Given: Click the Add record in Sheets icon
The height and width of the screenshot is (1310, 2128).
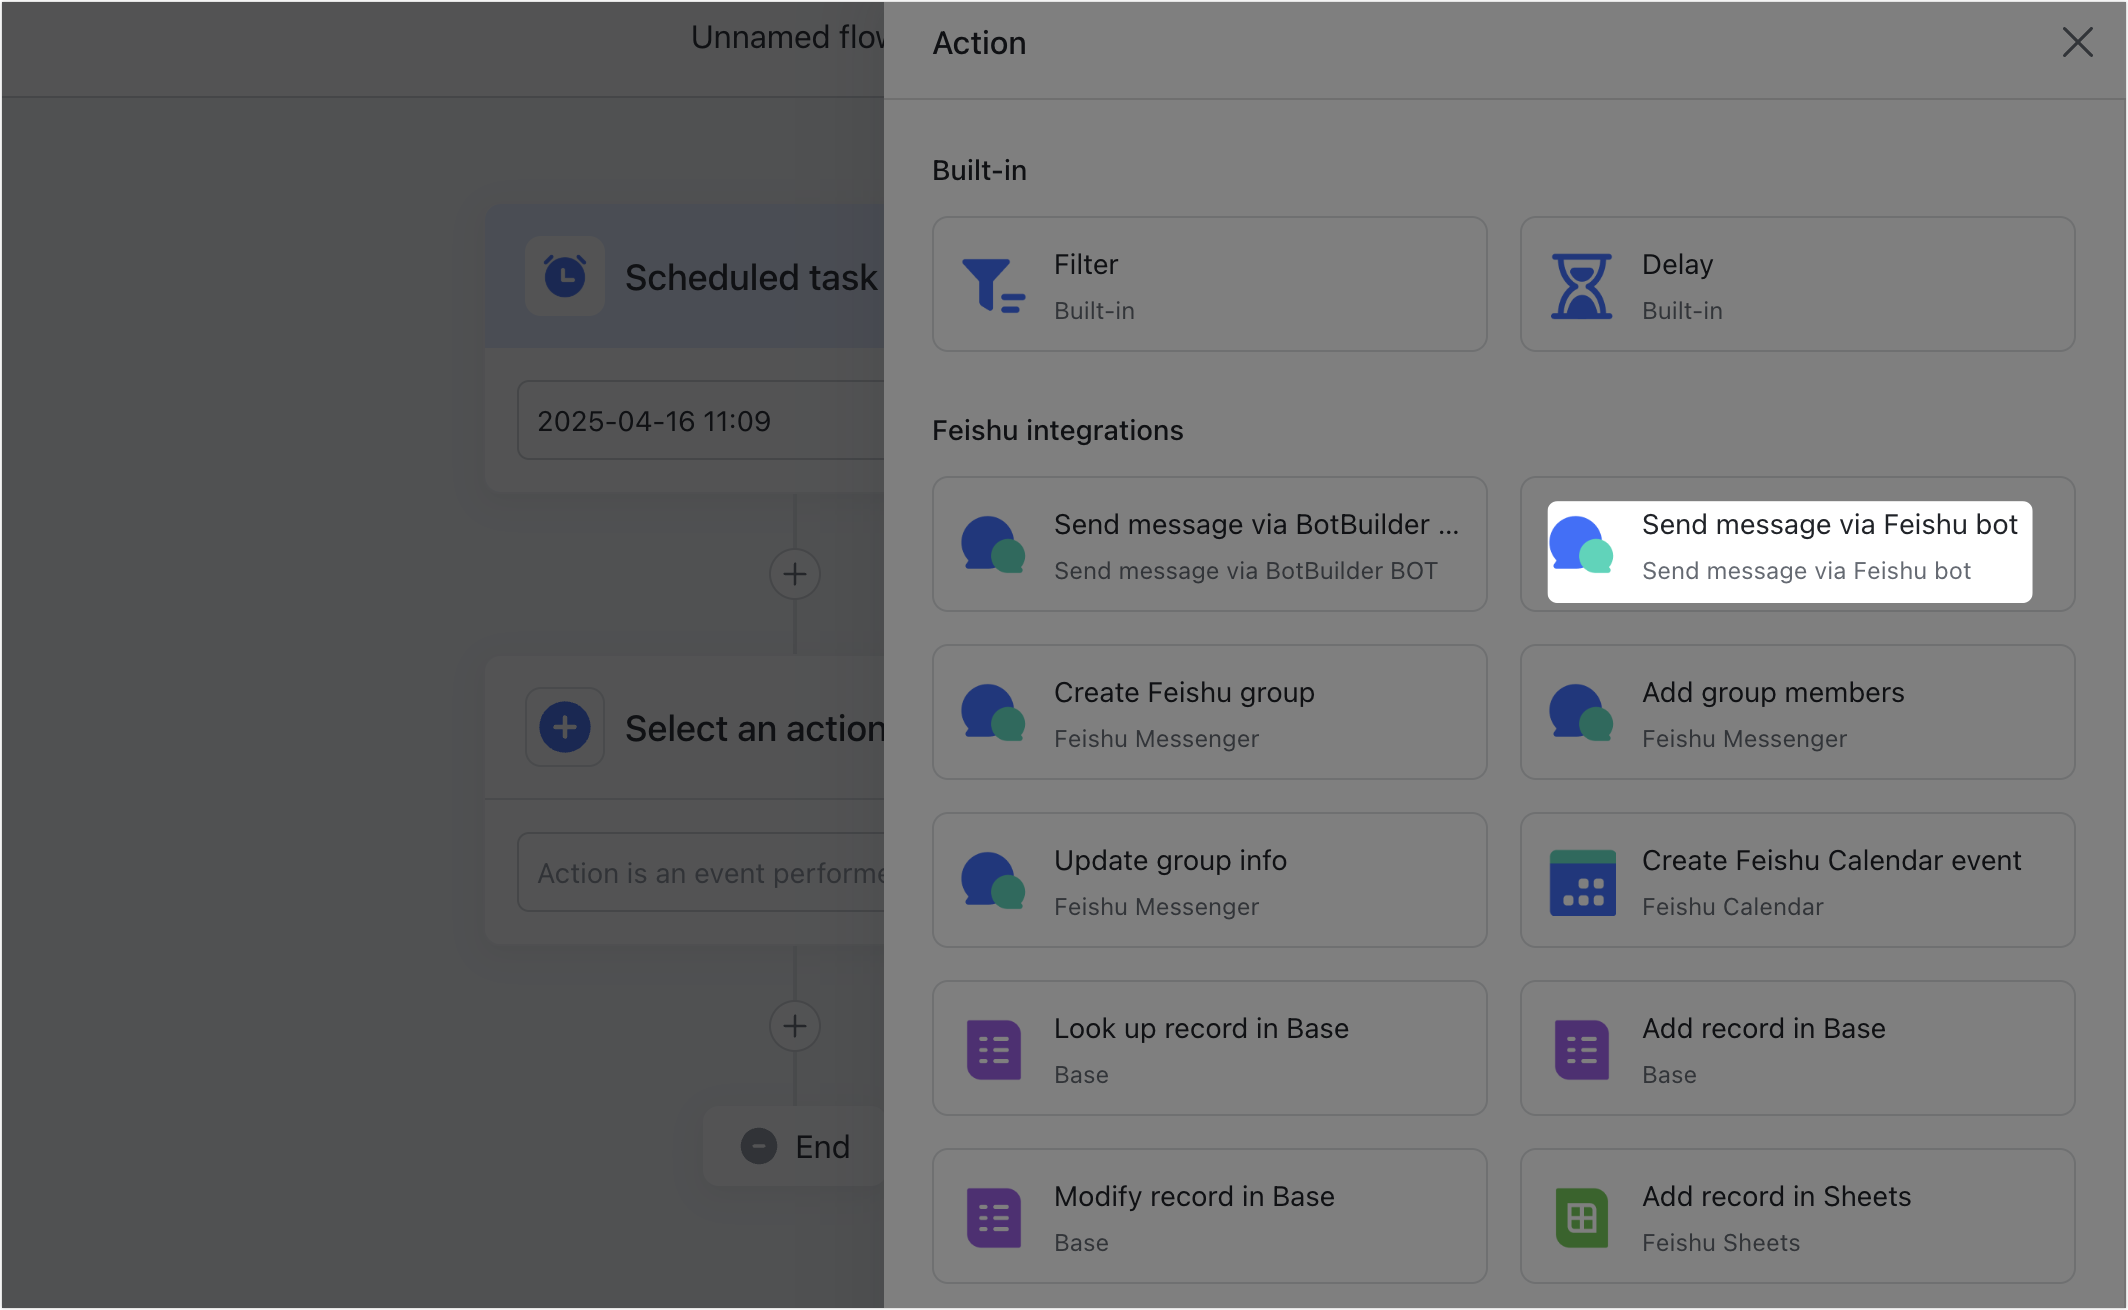Looking at the screenshot, I should point(1581,1217).
